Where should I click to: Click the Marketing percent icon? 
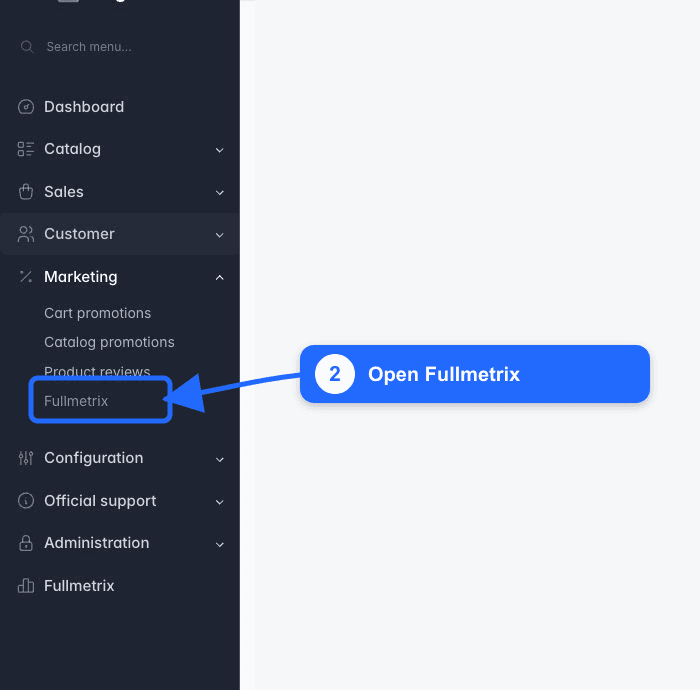pos(26,277)
